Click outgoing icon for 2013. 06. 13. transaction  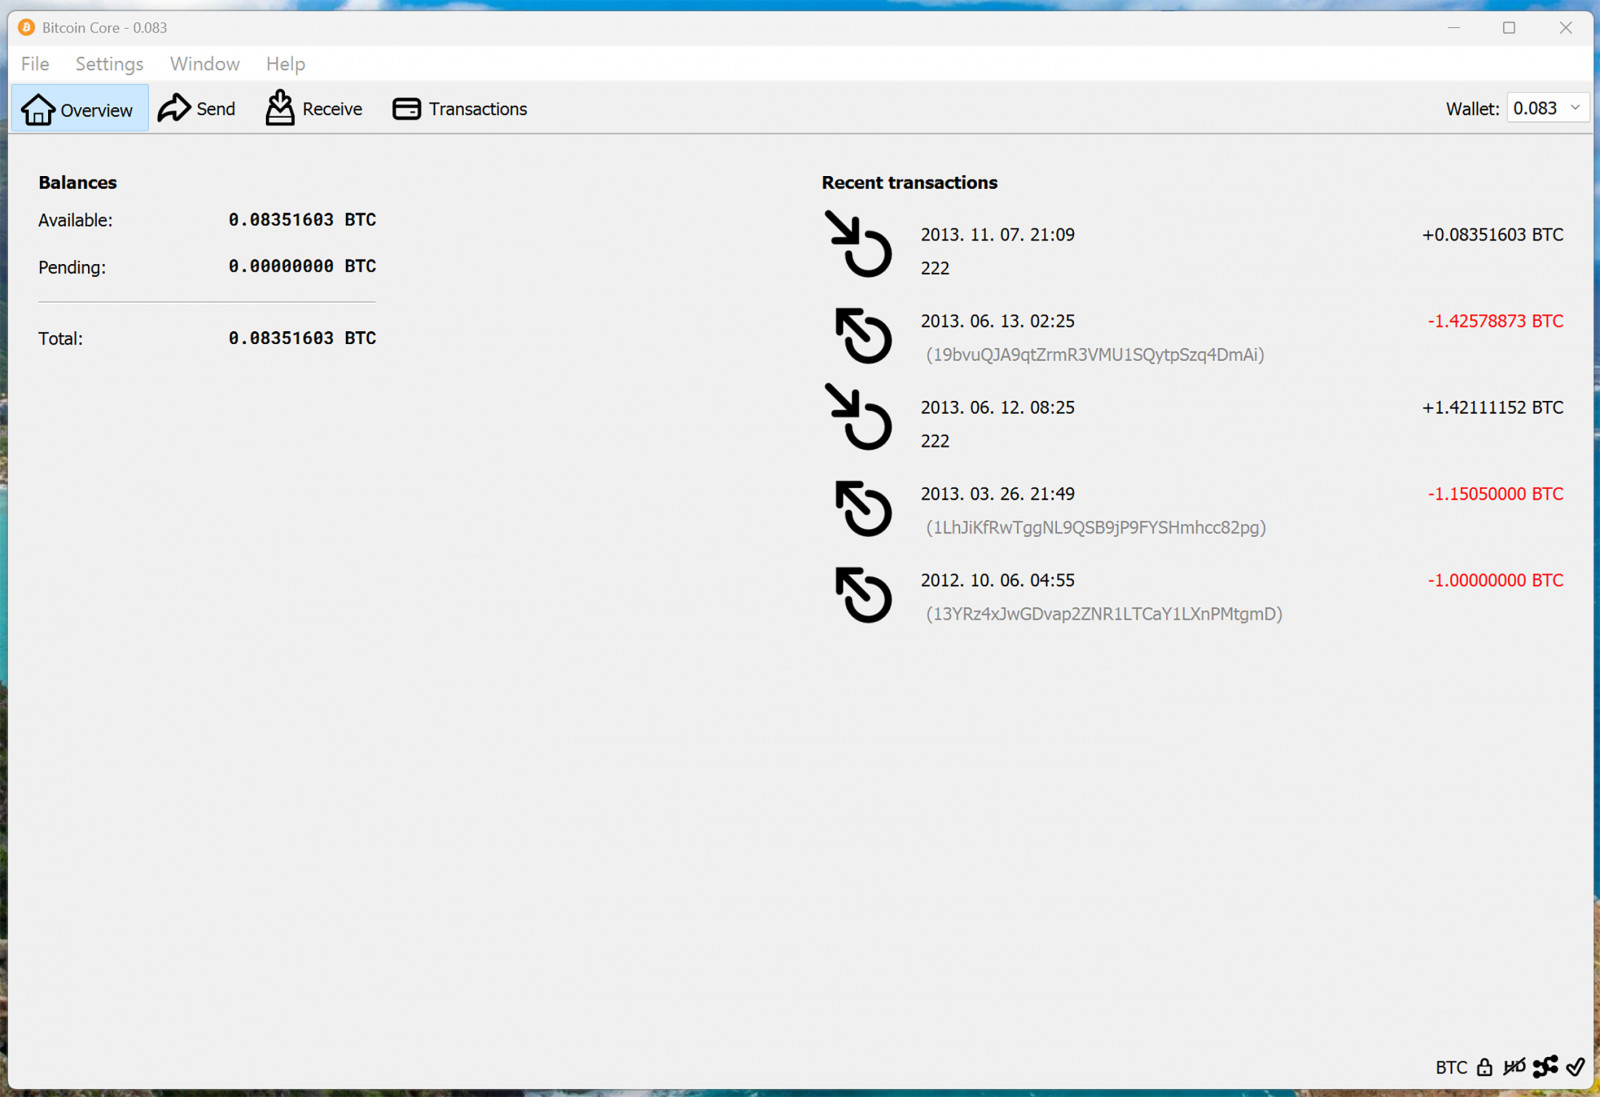863,335
